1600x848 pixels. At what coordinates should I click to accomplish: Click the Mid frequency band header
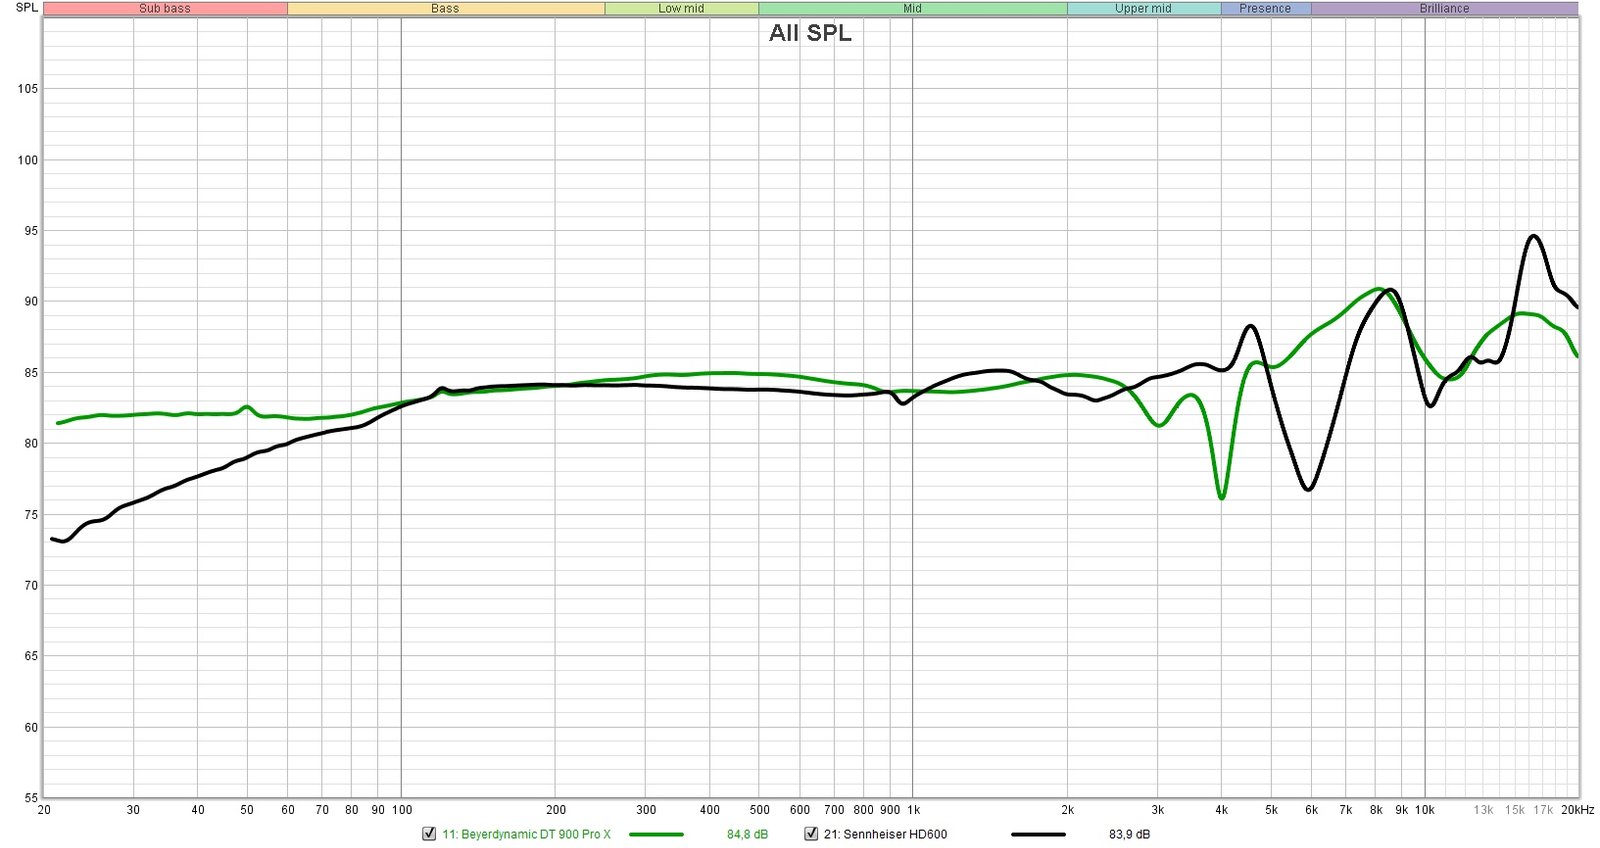click(912, 8)
